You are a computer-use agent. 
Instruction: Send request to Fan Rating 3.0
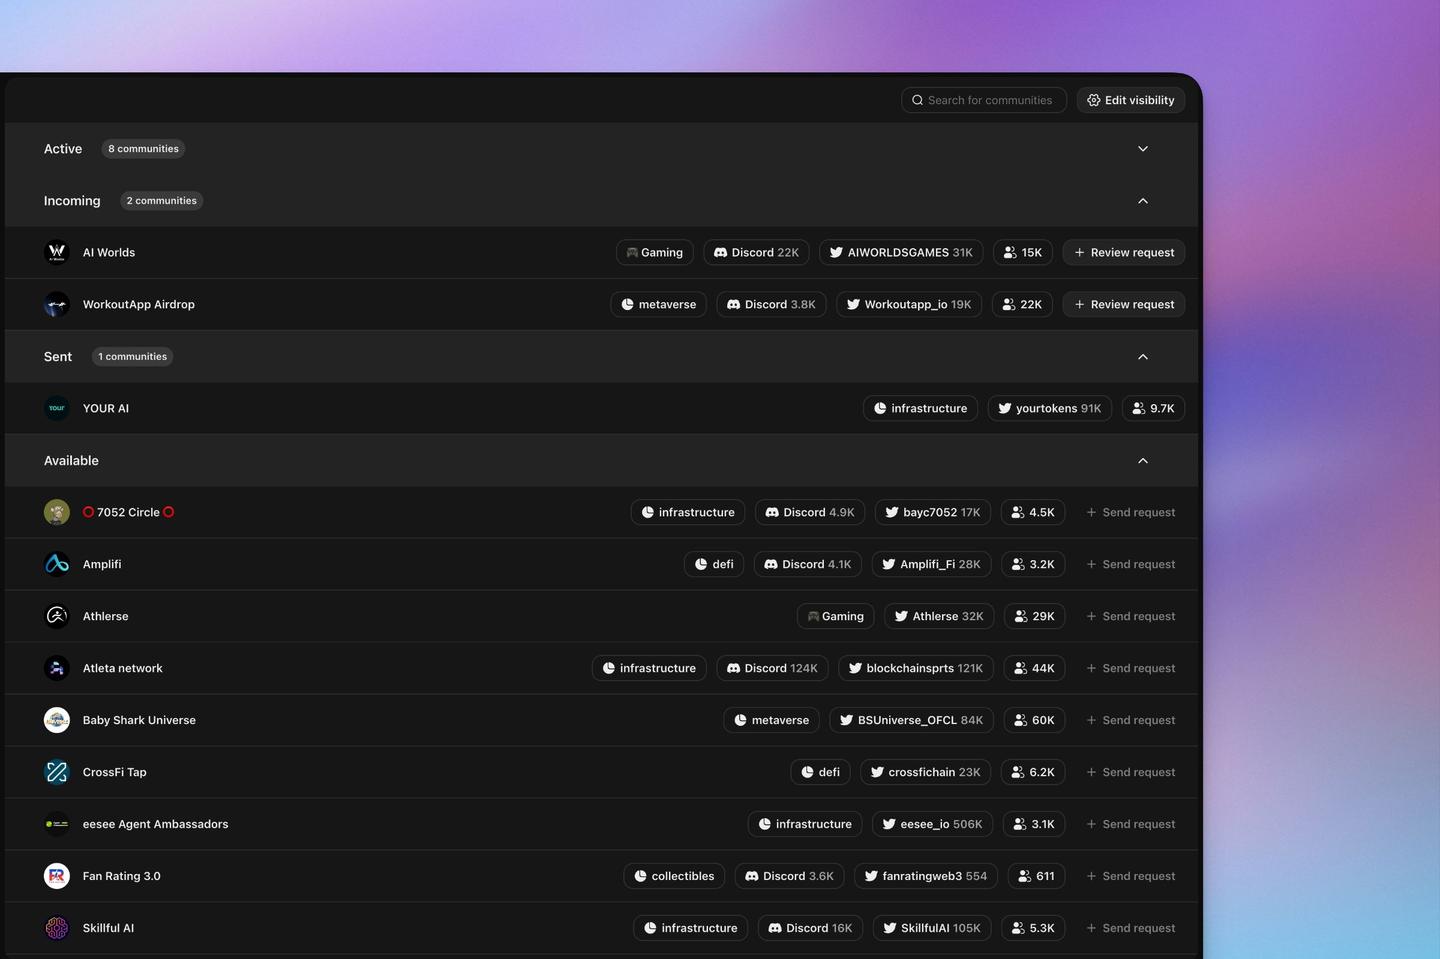click(1131, 876)
